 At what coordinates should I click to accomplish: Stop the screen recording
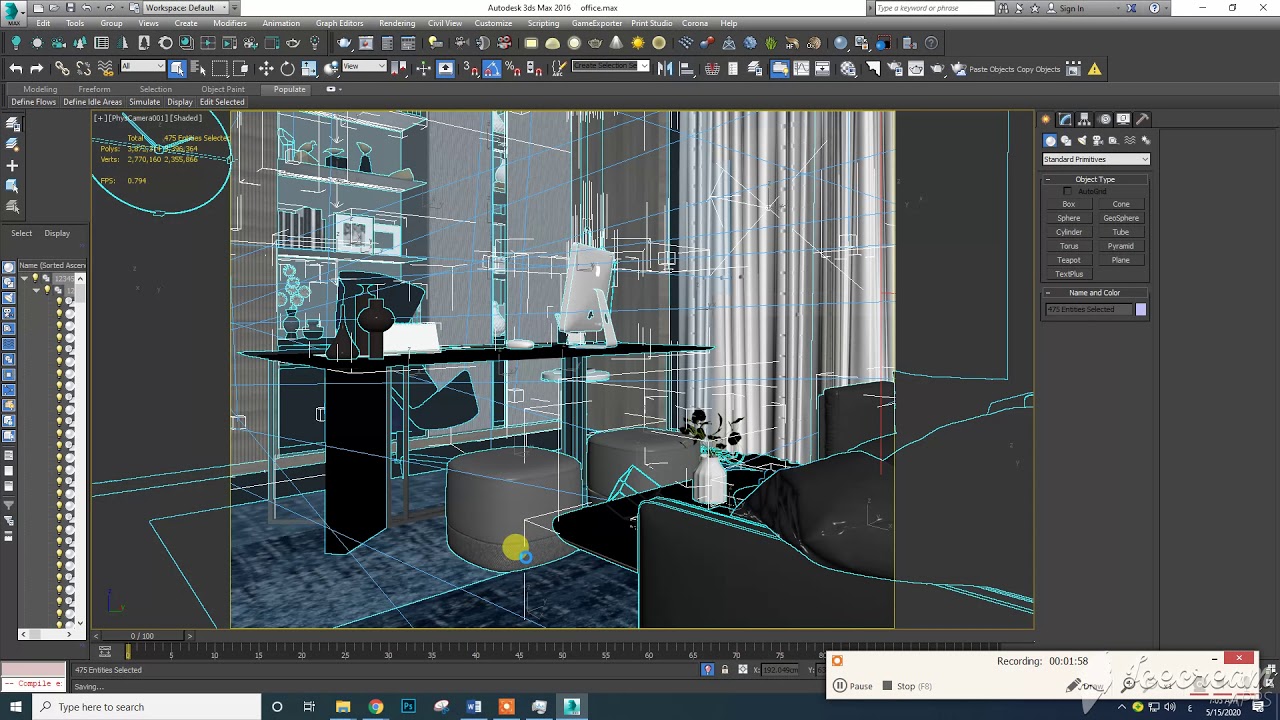[x=905, y=686]
